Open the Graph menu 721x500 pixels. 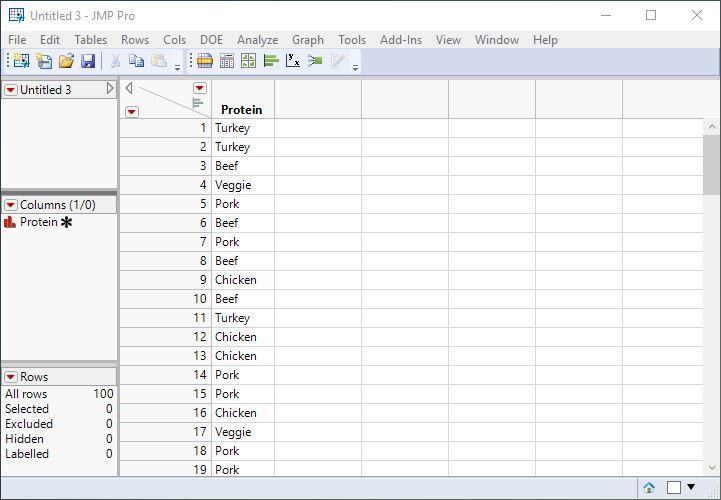[308, 40]
